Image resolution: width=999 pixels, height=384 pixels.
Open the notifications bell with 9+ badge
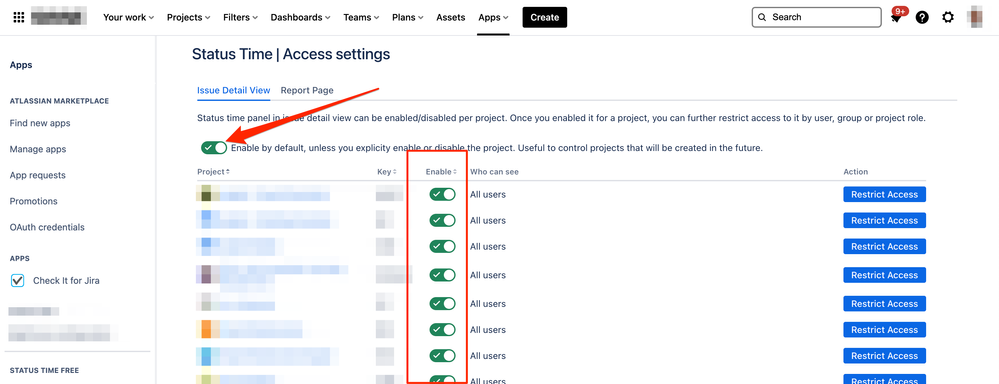[x=897, y=17]
